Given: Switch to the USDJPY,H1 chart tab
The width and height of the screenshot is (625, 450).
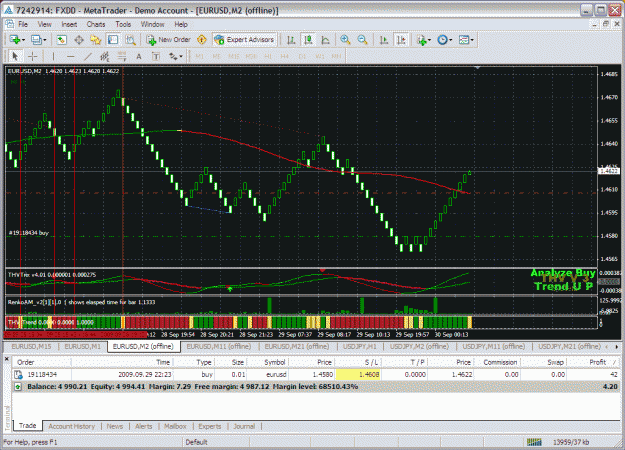Looking at the screenshot, I should (360, 347).
